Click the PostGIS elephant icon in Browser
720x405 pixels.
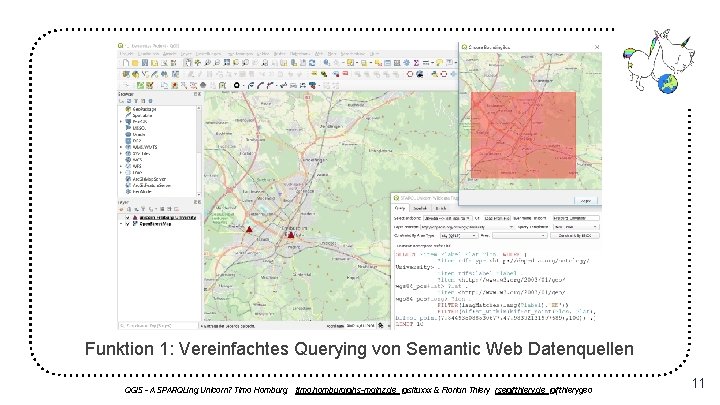click(x=128, y=122)
